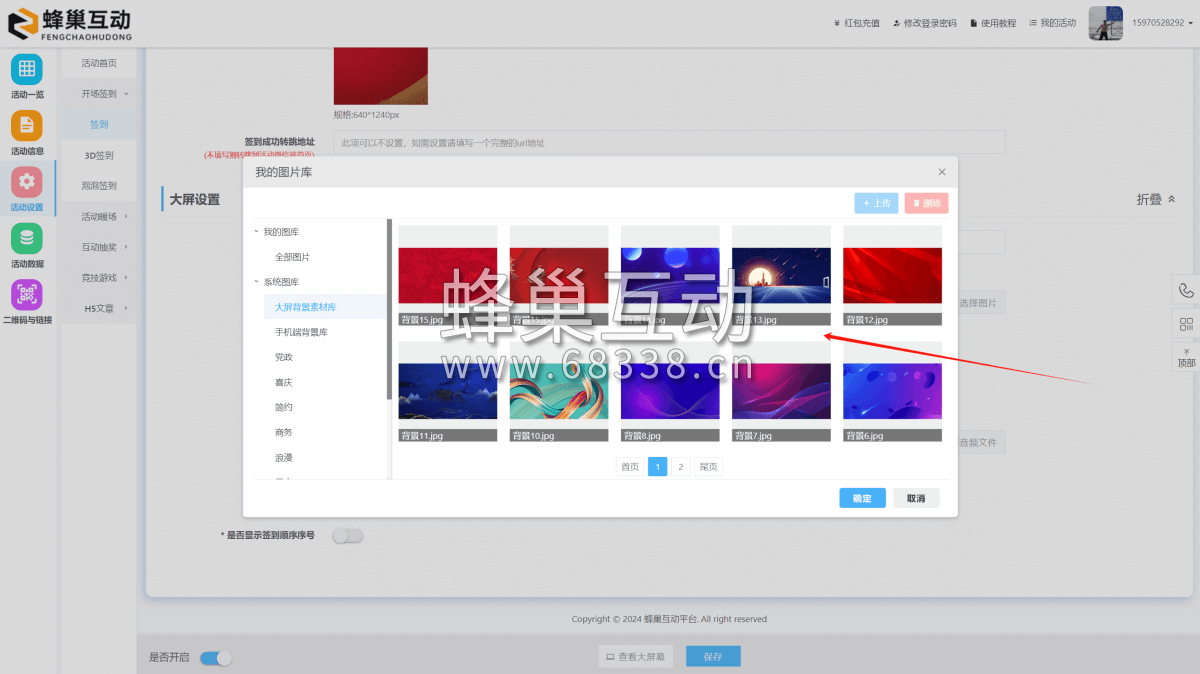
Task: Collapse the 系统图库 tree node
Action: click(257, 282)
